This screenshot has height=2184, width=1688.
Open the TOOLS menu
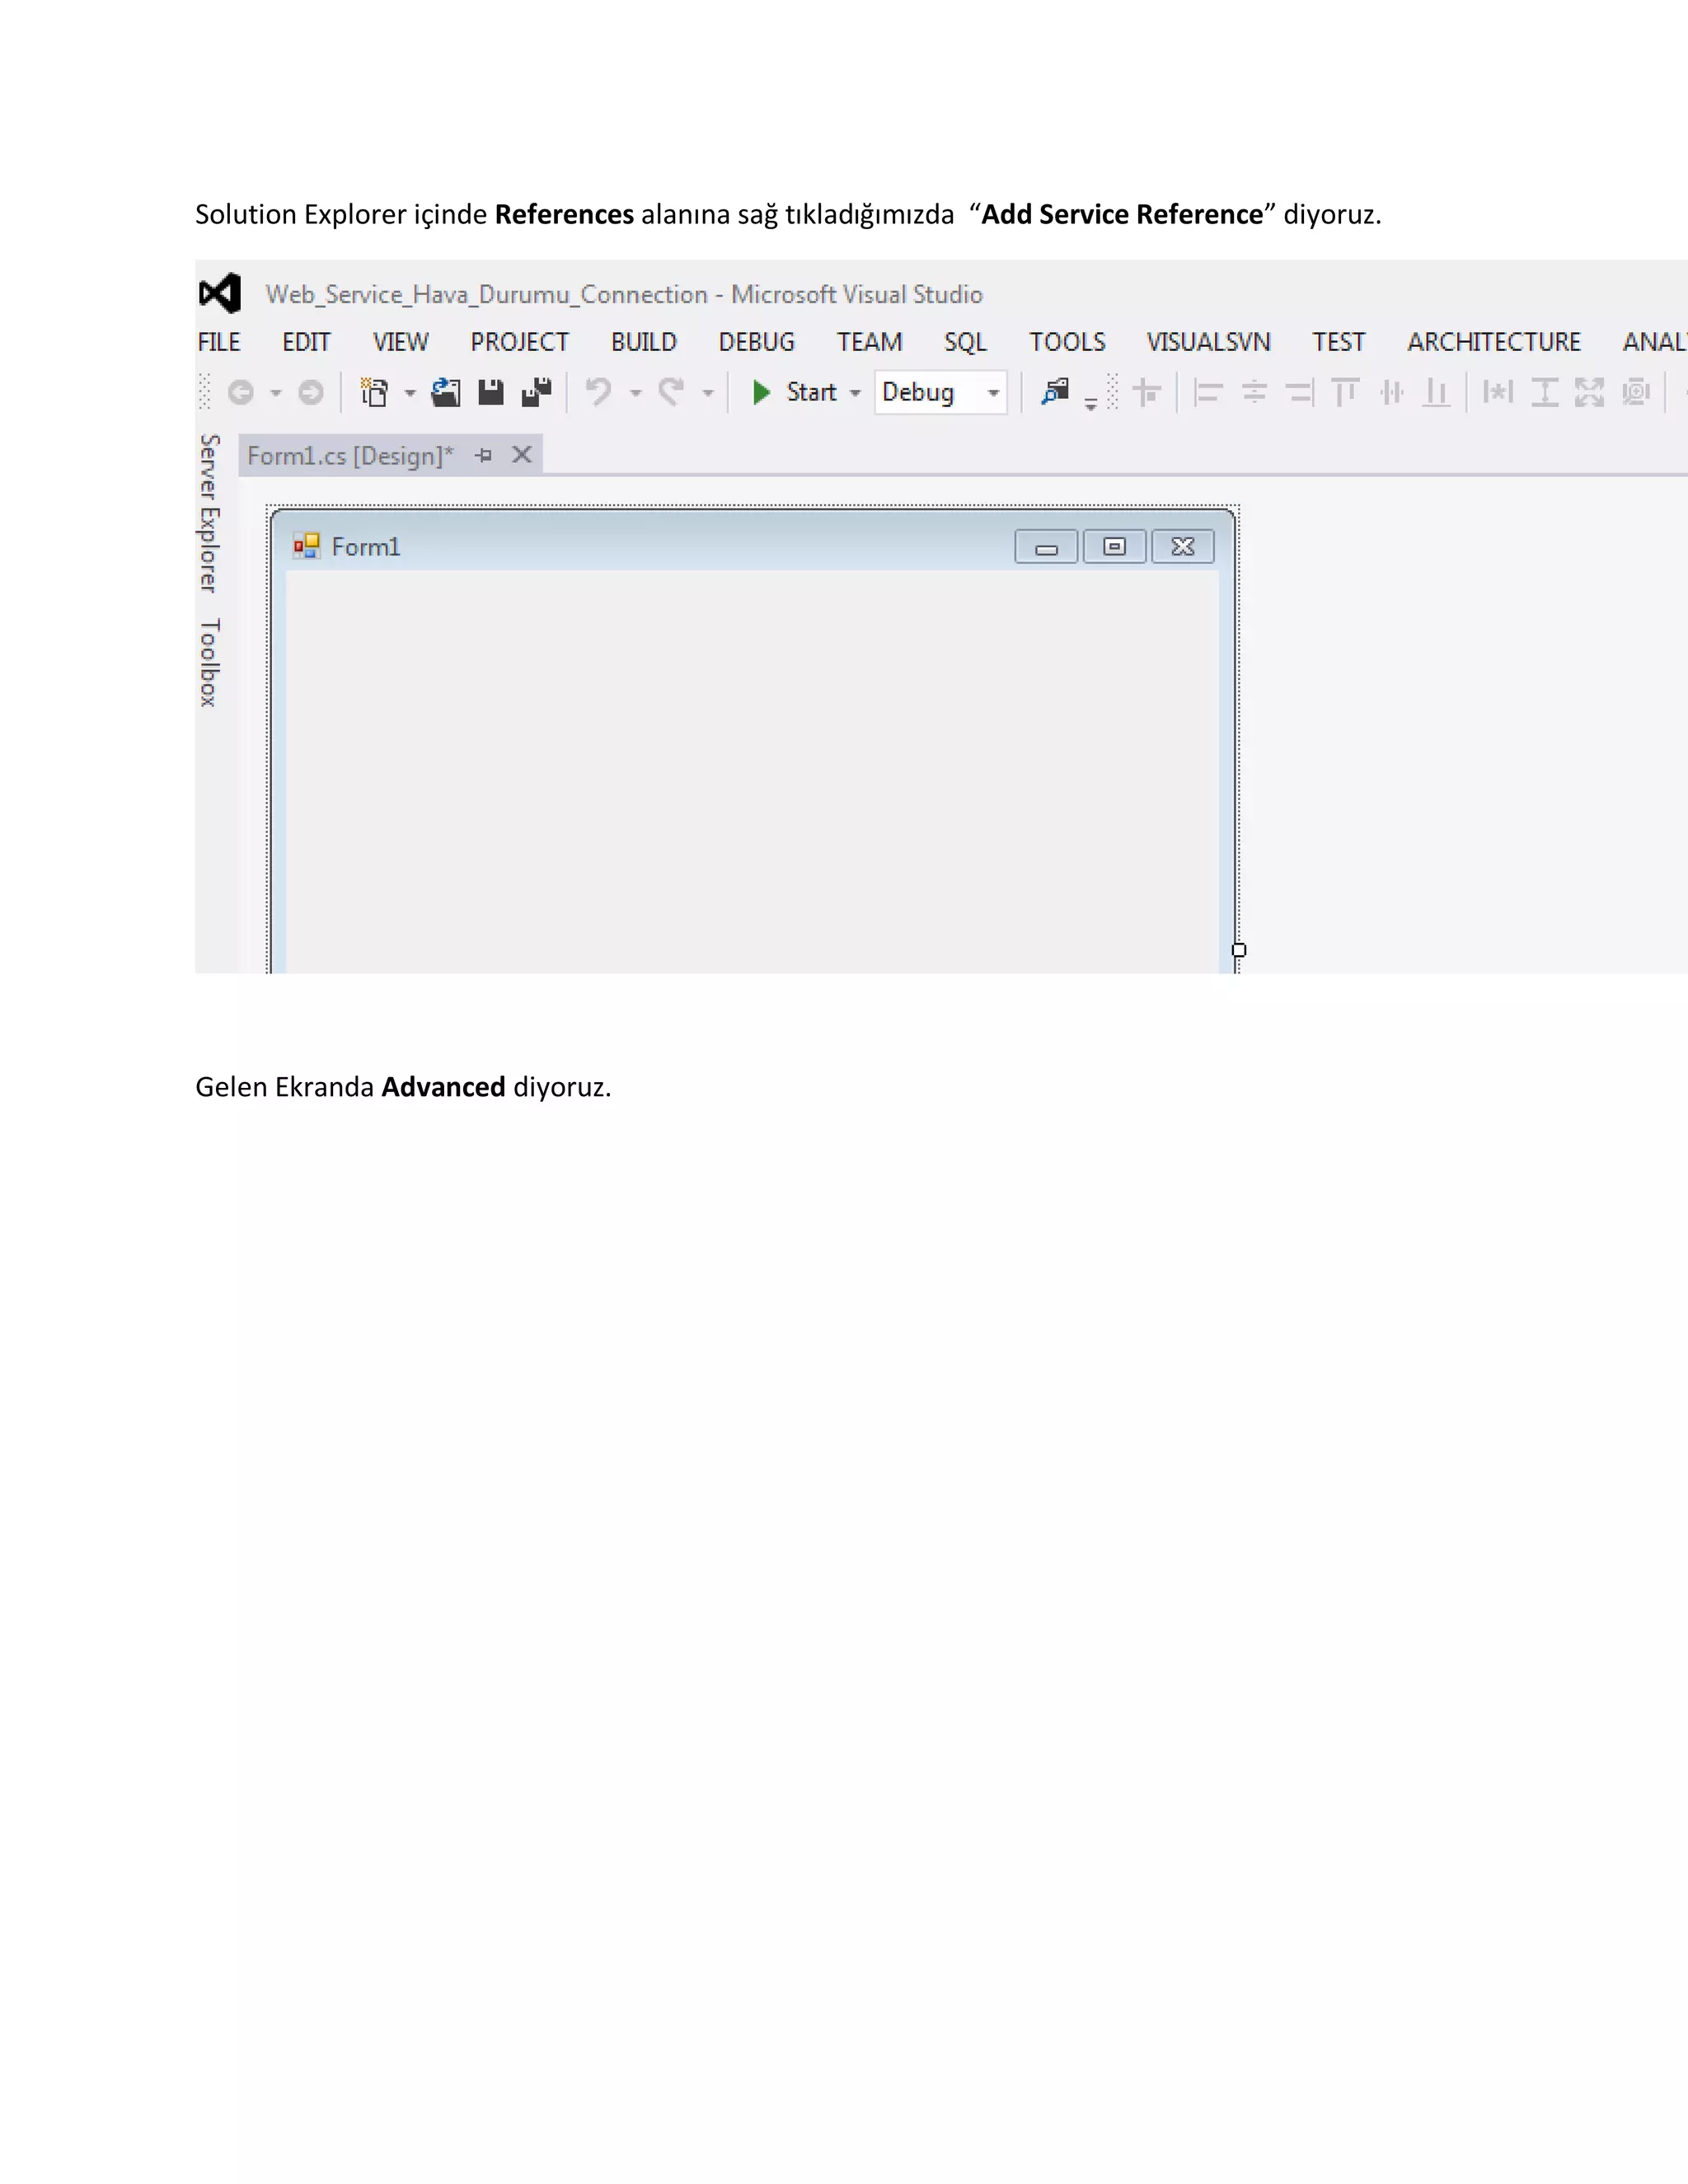pos(1068,342)
